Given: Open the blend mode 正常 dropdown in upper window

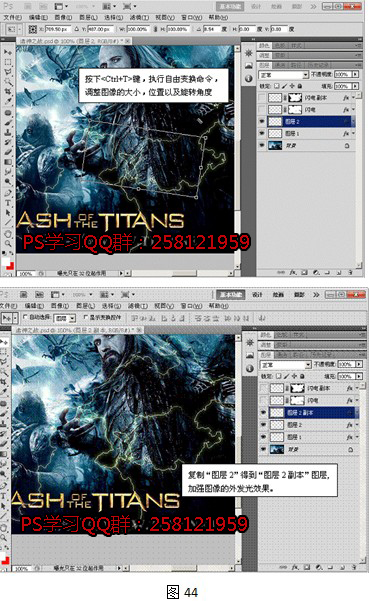Looking at the screenshot, I should [x=284, y=74].
